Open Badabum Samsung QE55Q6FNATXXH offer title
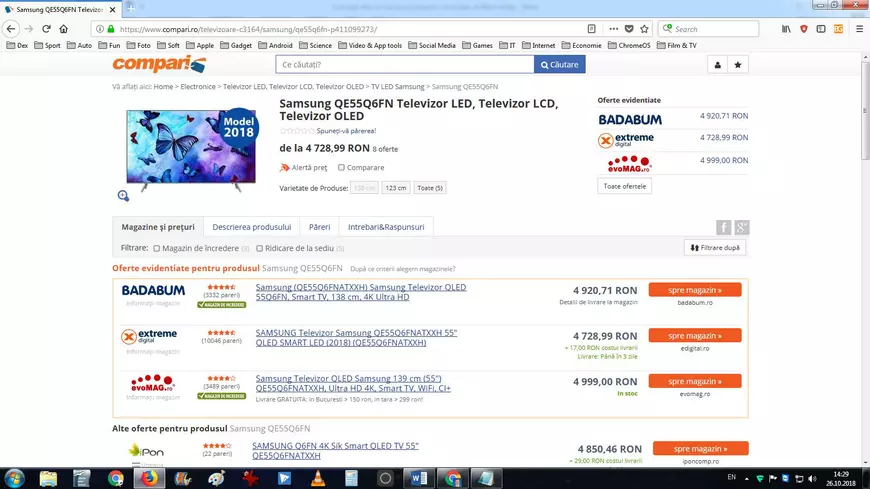Image resolution: width=870 pixels, height=489 pixels. click(361, 292)
